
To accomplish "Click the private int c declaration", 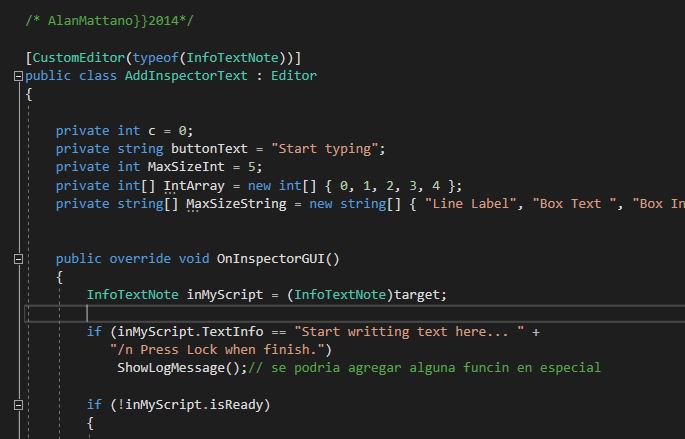I will pos(125,131).
